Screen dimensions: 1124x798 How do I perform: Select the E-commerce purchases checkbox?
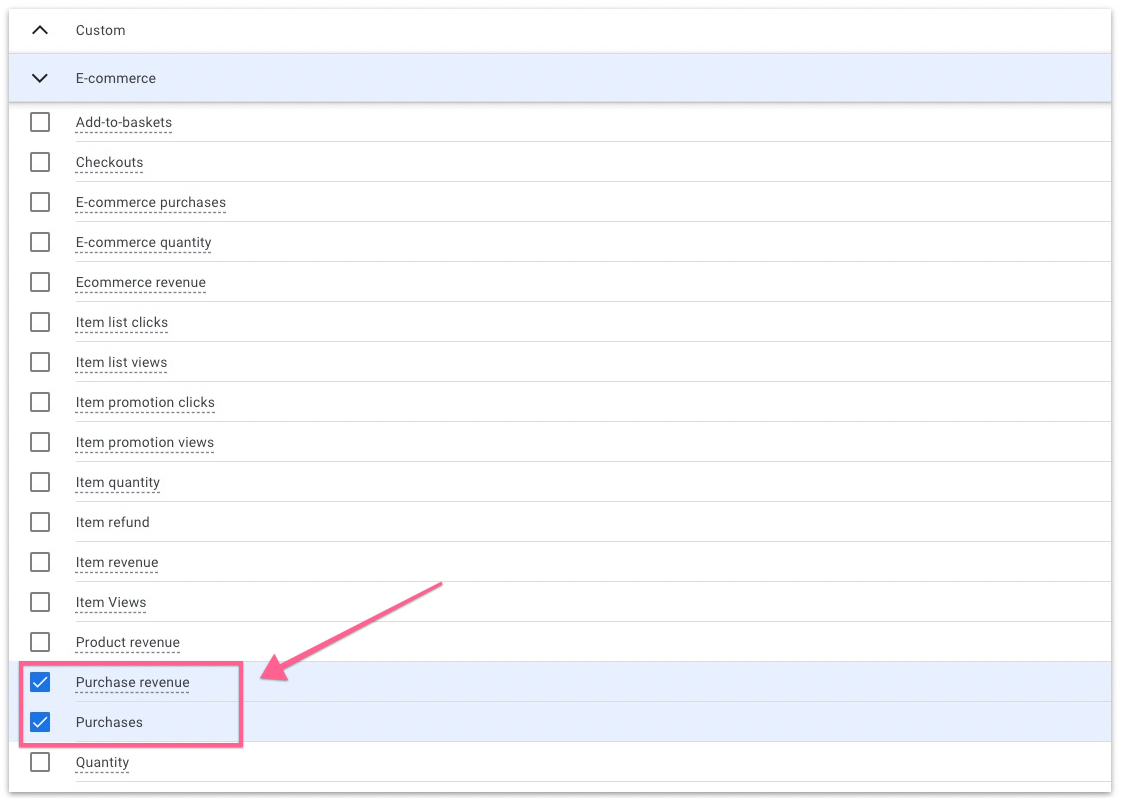click(40, 202)
